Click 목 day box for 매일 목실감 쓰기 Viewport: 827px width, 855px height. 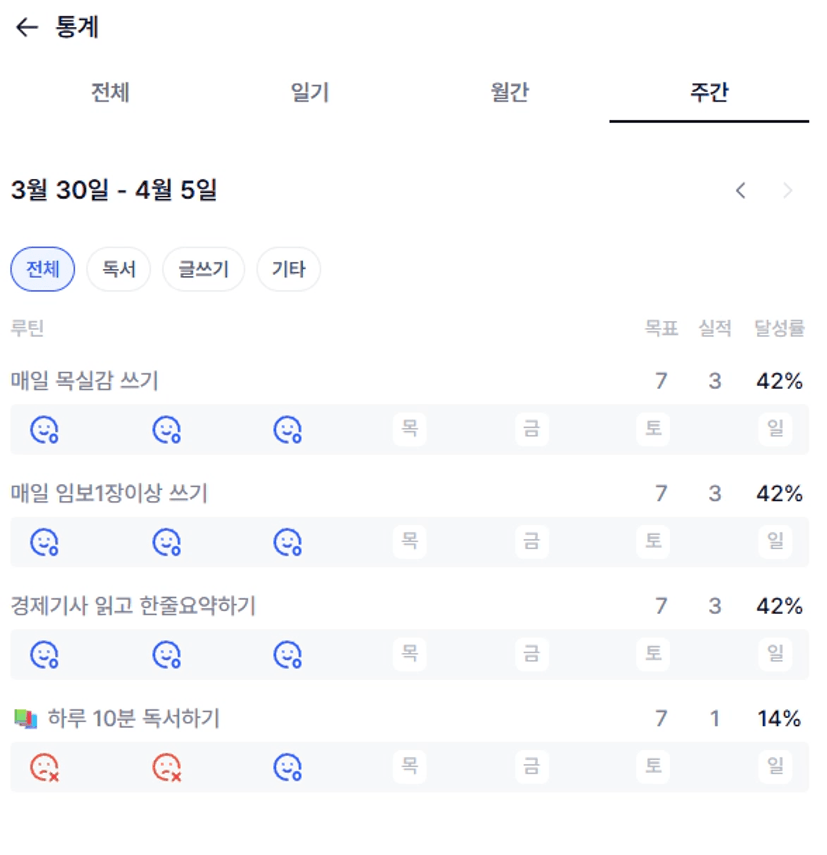point(410,430)
